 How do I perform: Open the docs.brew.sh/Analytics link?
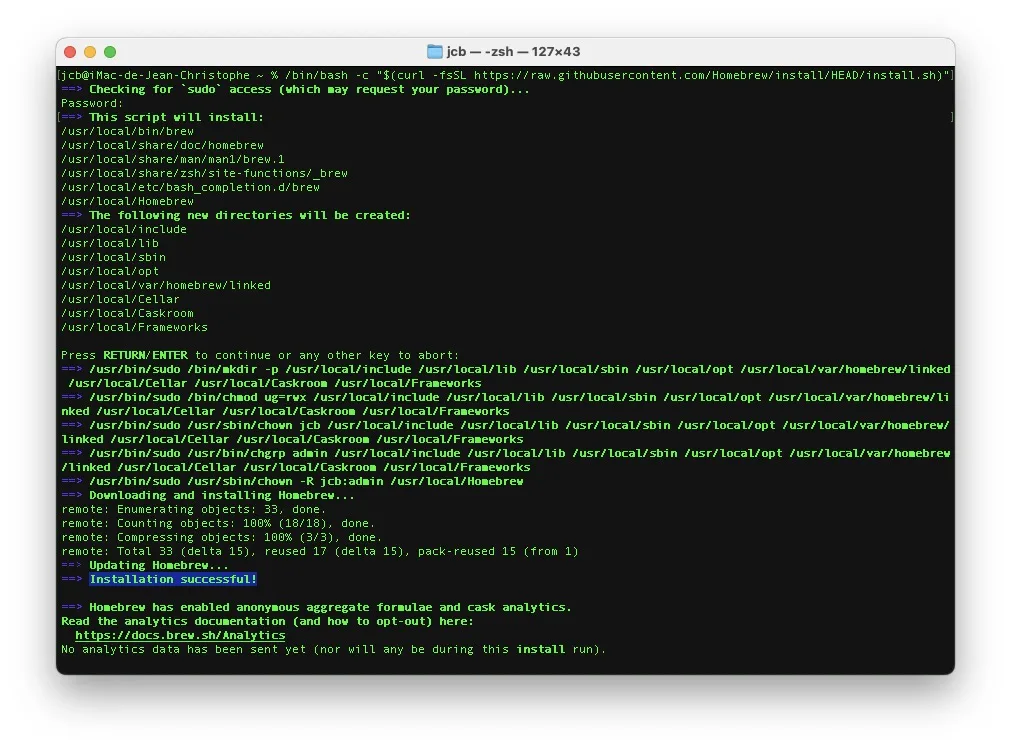coord(179,635)
